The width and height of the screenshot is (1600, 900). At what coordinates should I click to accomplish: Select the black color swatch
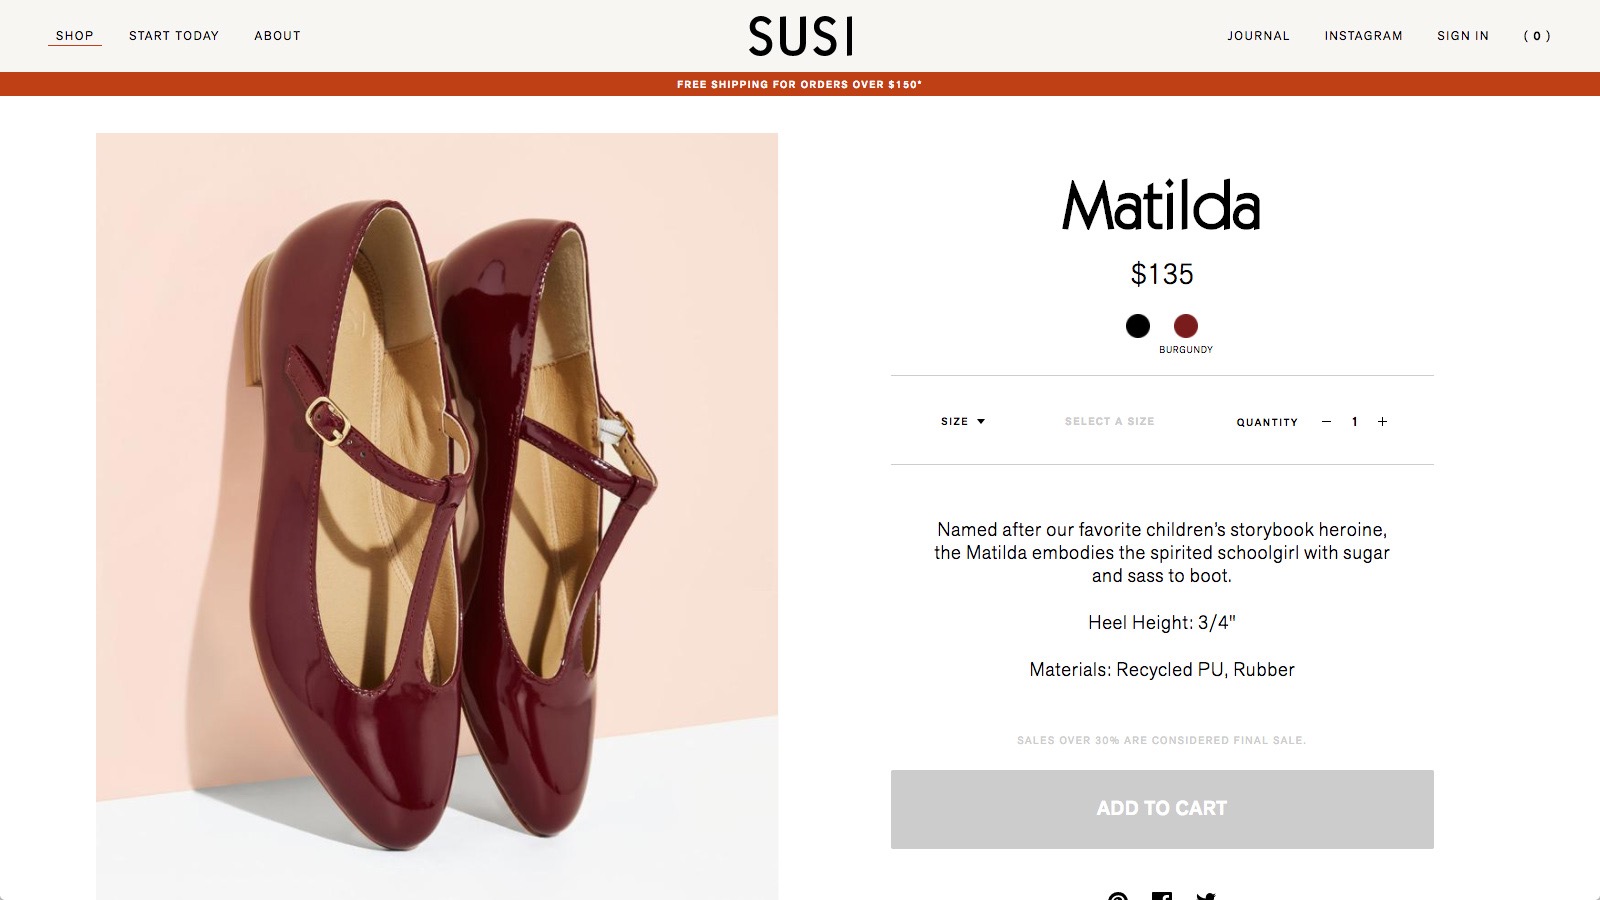pos(1138,326)
